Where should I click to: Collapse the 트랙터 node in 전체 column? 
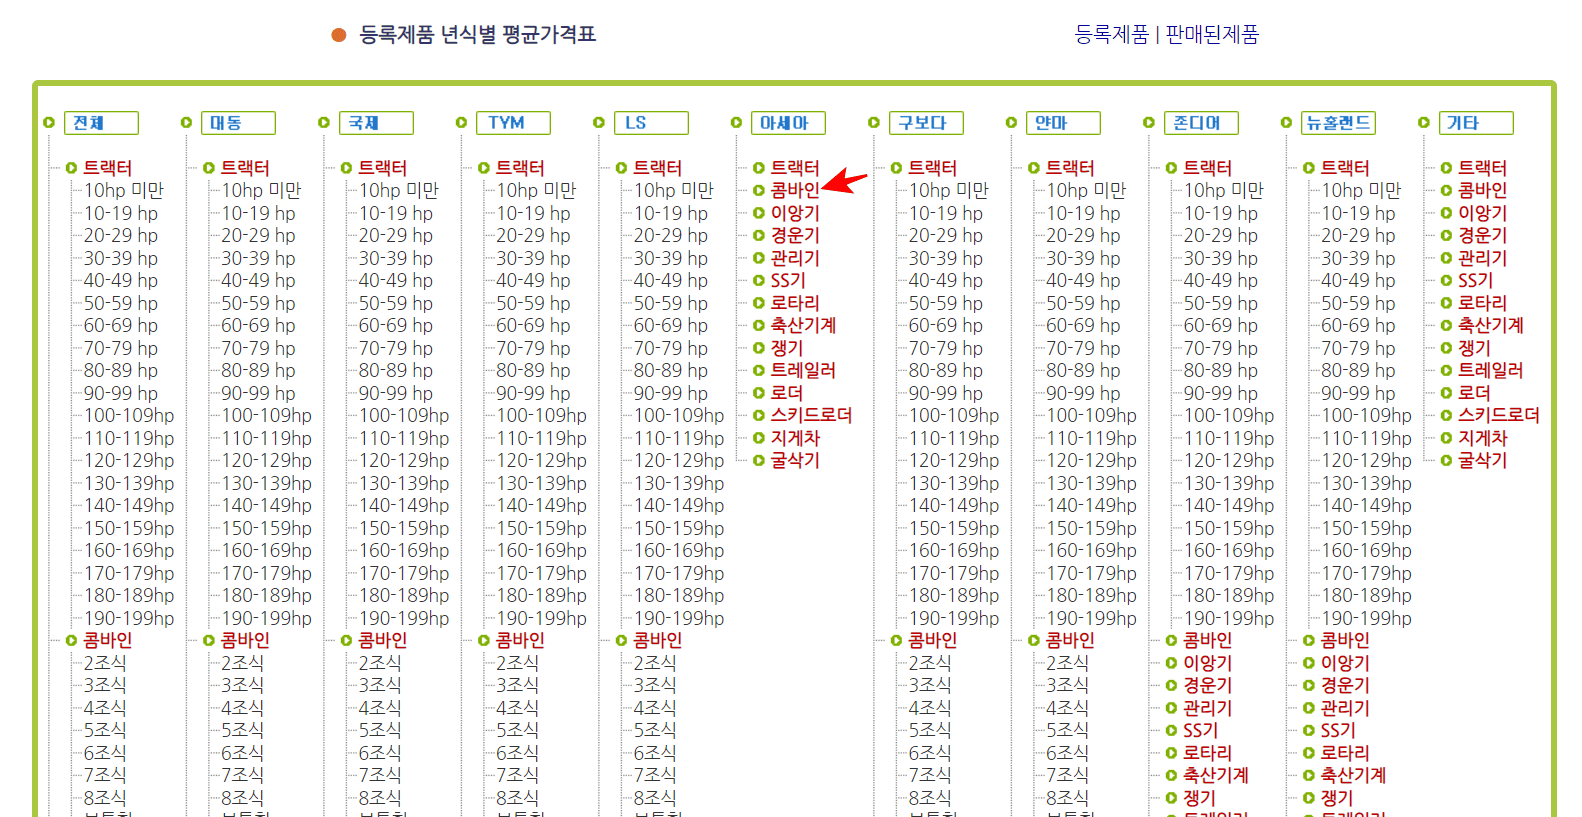click(x=71, y=168)
